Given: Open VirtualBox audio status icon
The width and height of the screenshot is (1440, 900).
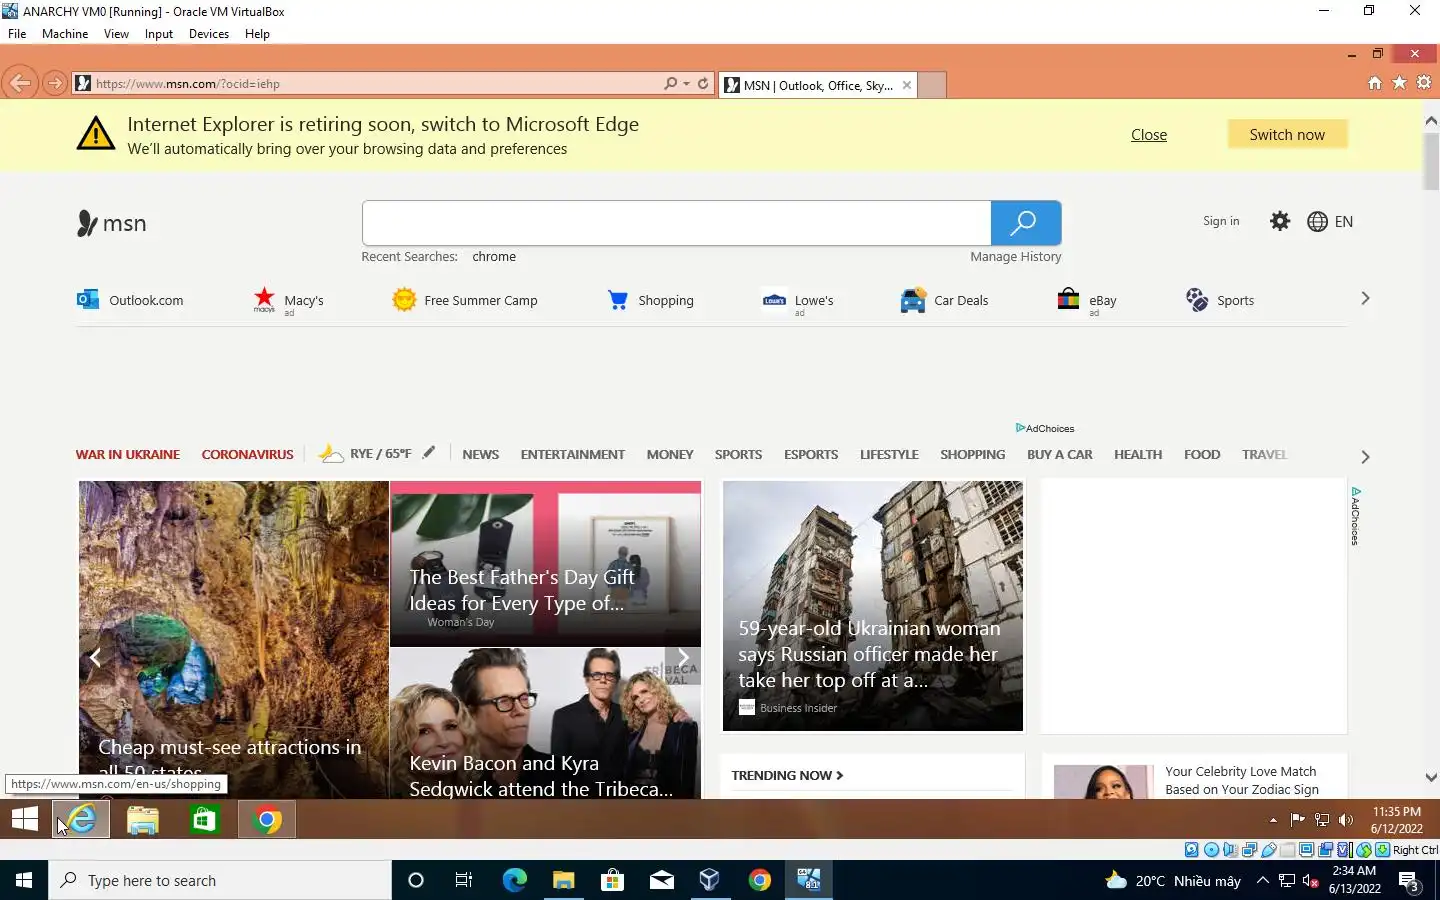Looking at the screenshot, I should [x=1230, y=850].
